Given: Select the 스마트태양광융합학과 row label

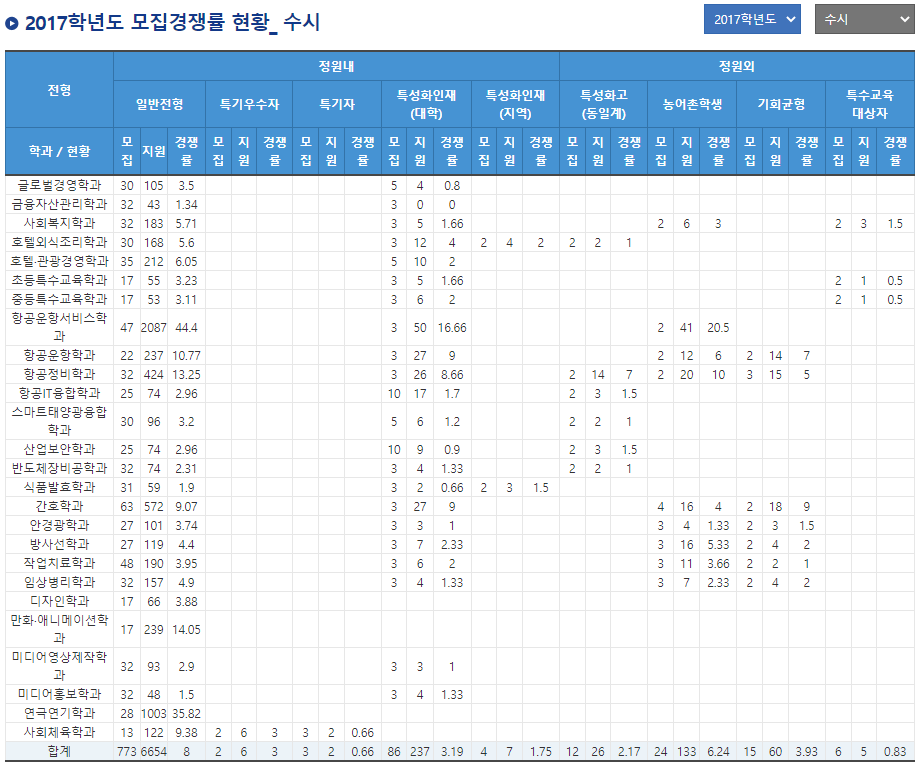Looking at the screenshot, I should [x=59, y=421].
